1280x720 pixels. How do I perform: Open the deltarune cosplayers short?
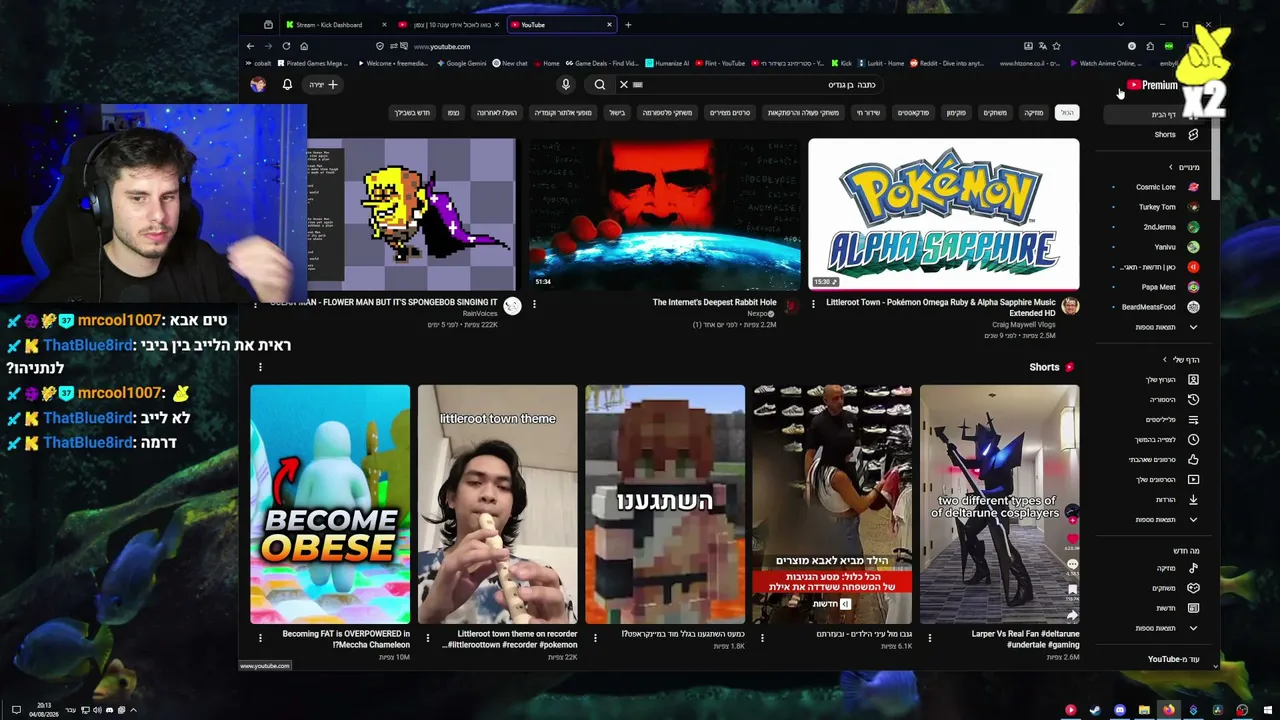pyautogui.click(x=1000, y=504)
